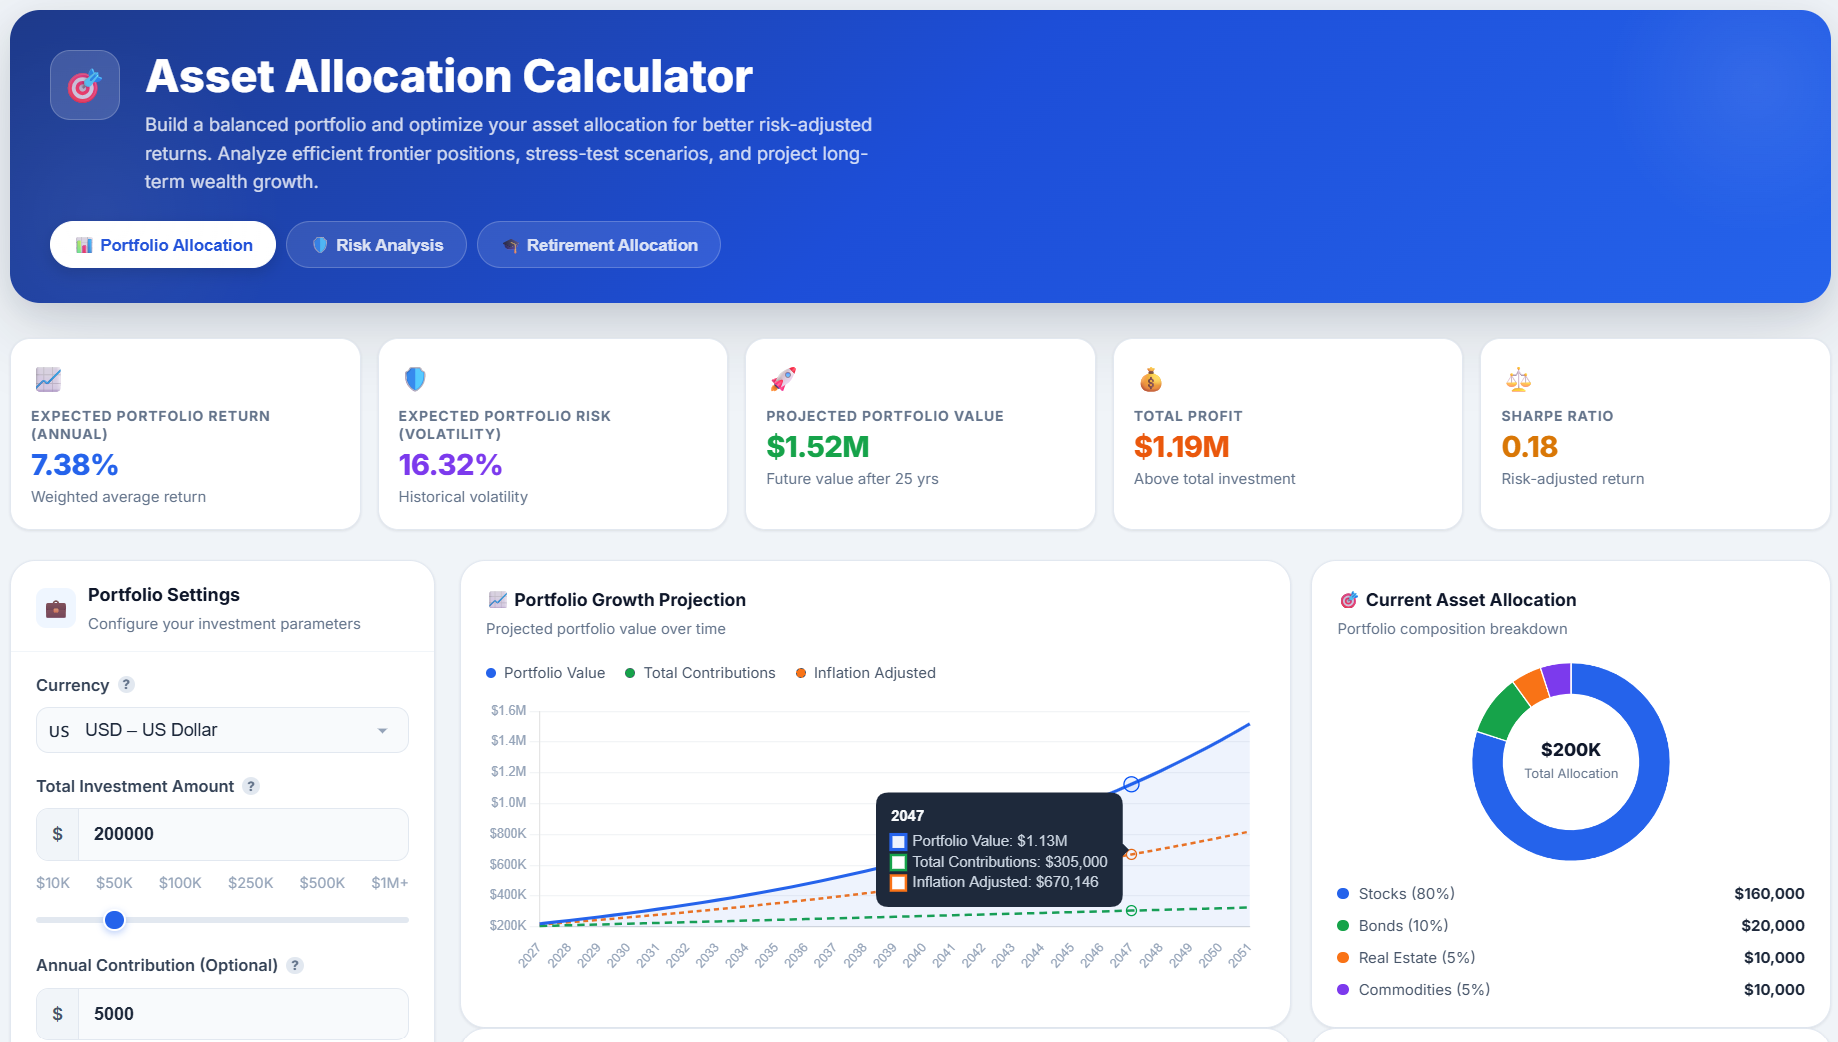
Task: Click the $1.19M total profit value
Action: point(1181,447)
